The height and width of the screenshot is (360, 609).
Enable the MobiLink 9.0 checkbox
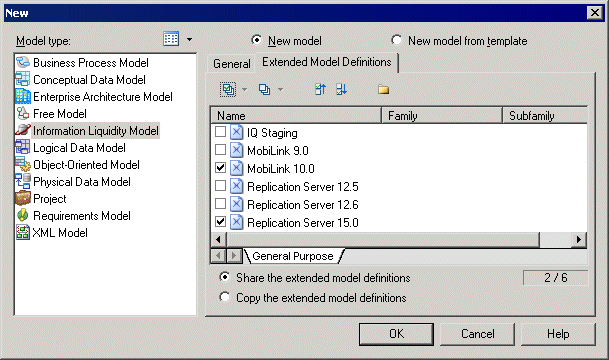pyautogui.click(x=220, y=150)
